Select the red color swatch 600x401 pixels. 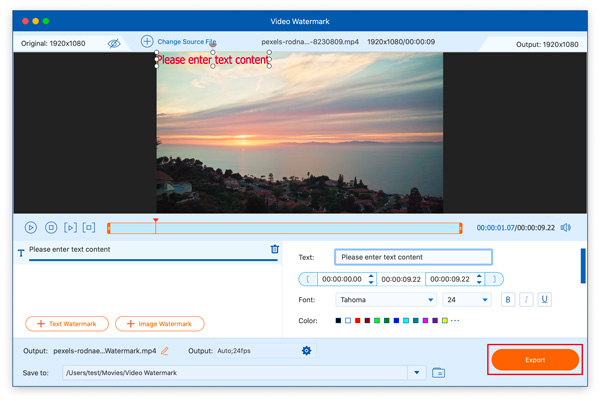(358, 321)
